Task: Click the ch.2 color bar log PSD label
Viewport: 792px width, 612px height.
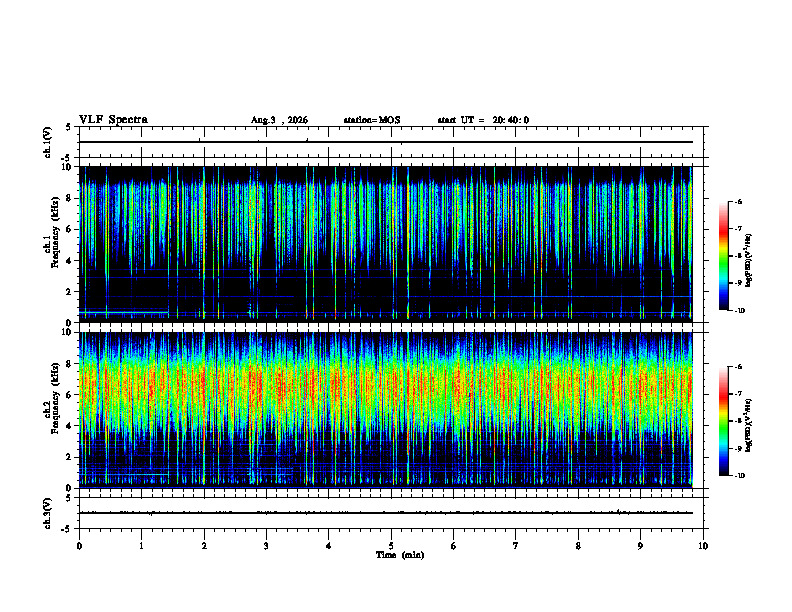Action: 749,424
